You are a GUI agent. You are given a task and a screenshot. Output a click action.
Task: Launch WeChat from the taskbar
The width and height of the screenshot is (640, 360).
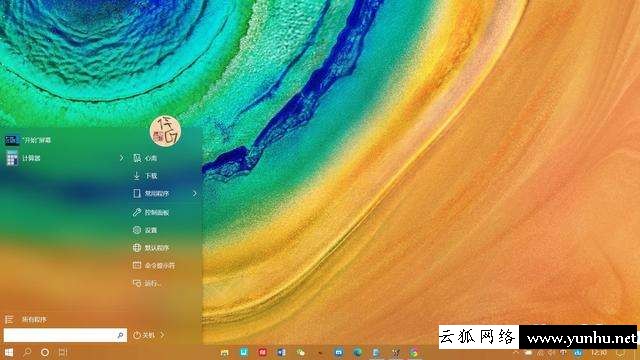301,352
